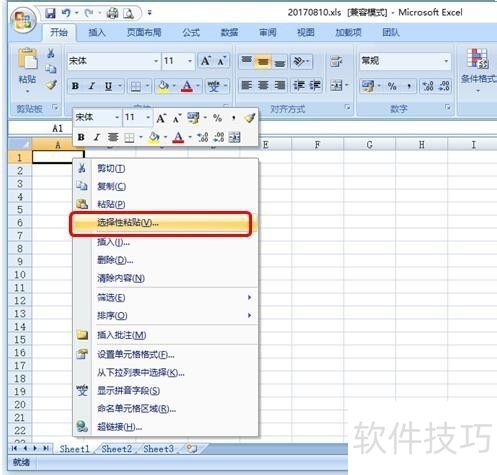497x475 pixels.
Task: Apply borders from ribbon borders icon
Action: (136, 86)
